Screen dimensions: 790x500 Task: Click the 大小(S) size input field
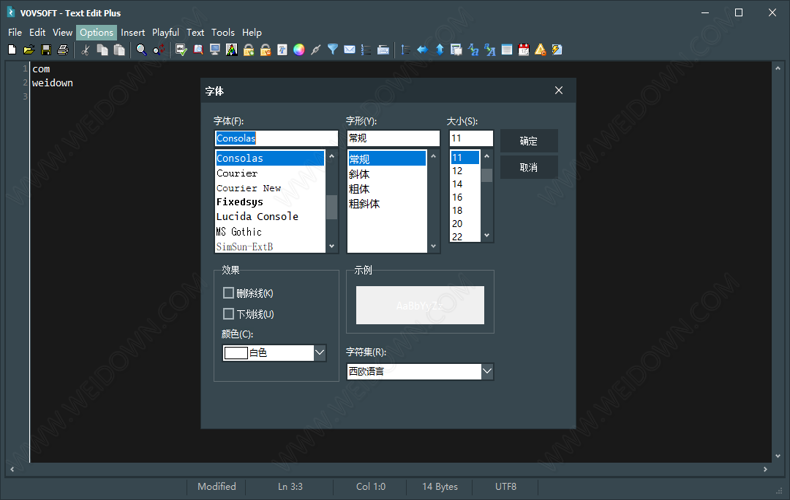tap(471, 138)
